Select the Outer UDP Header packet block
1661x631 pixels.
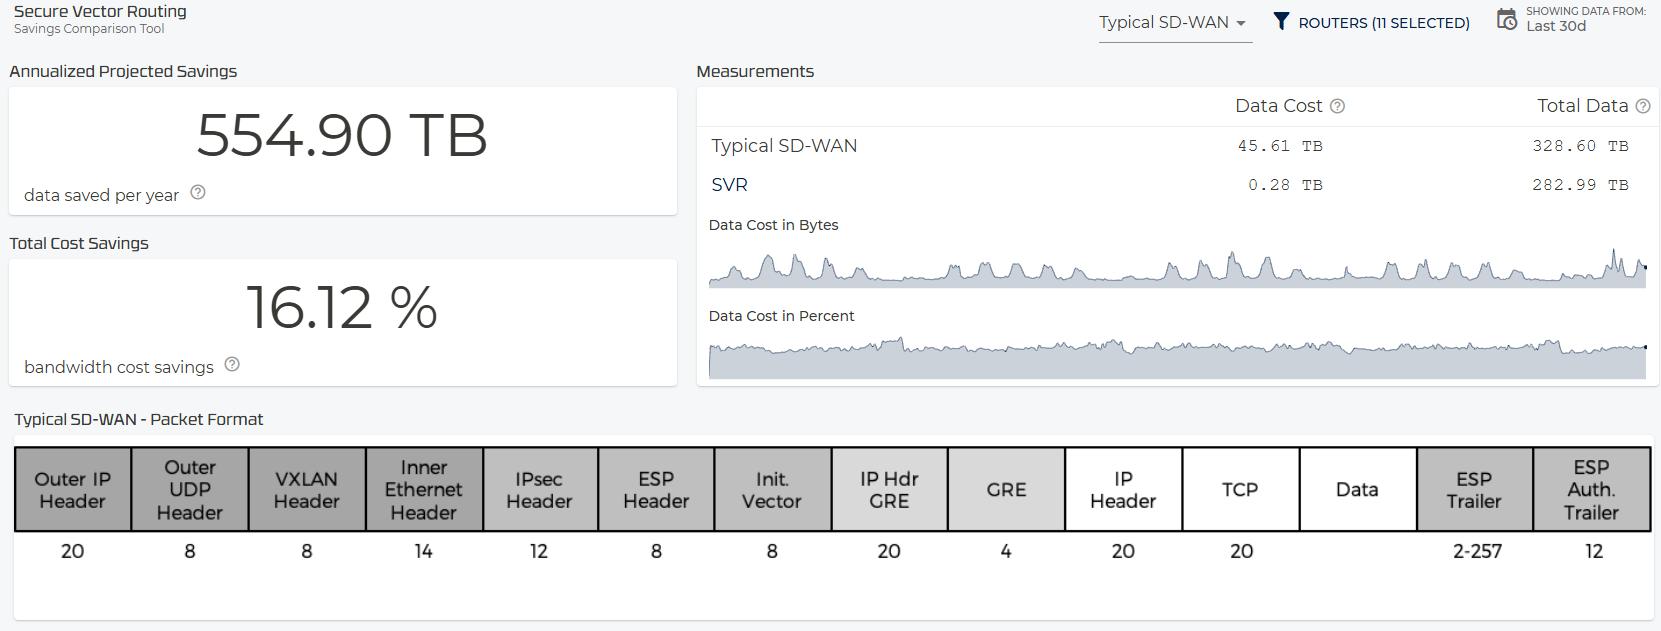pos(190,490)
